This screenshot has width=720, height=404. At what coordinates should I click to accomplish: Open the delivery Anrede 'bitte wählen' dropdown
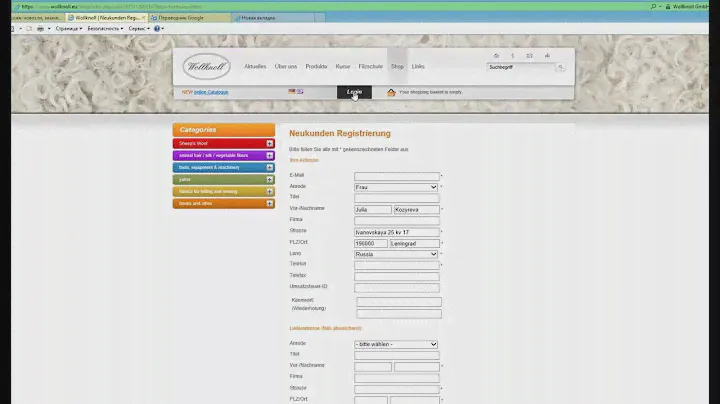pyautogui.click(x=396, y=344)
